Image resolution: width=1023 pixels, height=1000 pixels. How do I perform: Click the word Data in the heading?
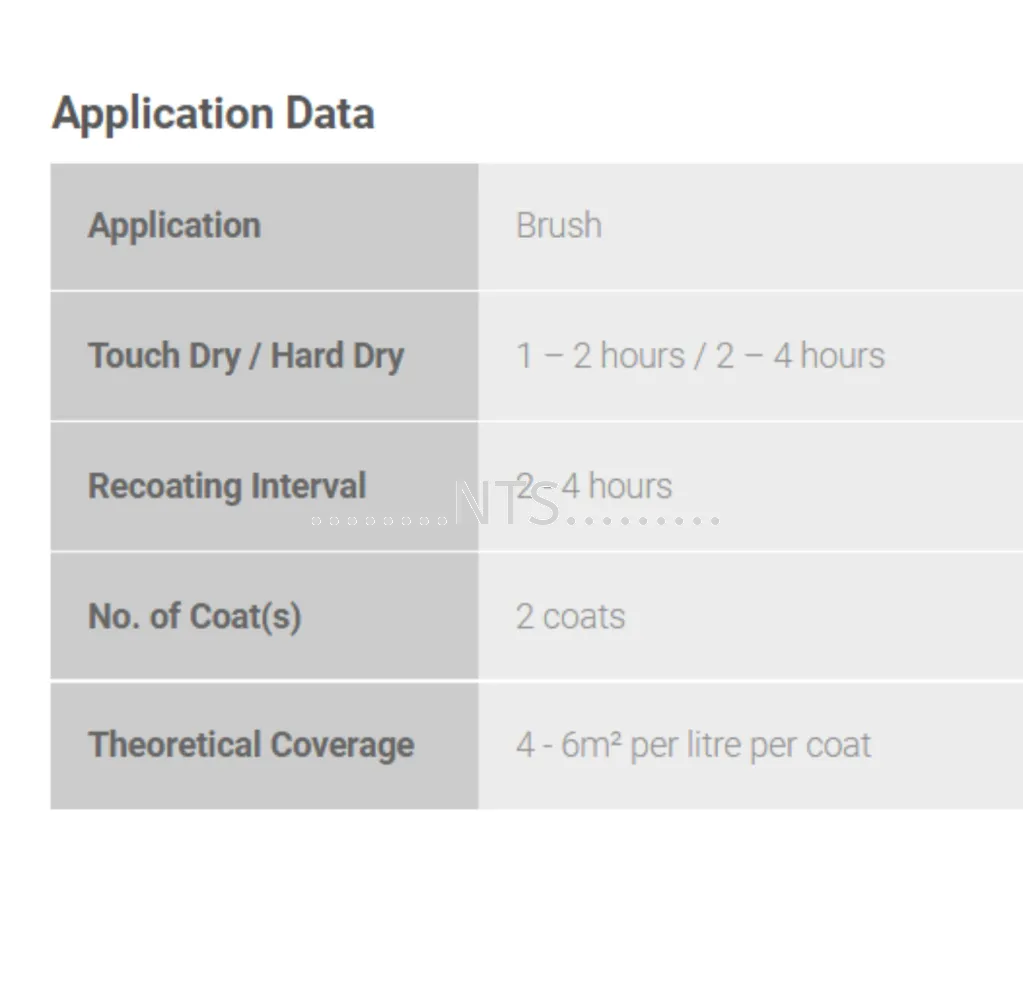(x=330, y=113)
